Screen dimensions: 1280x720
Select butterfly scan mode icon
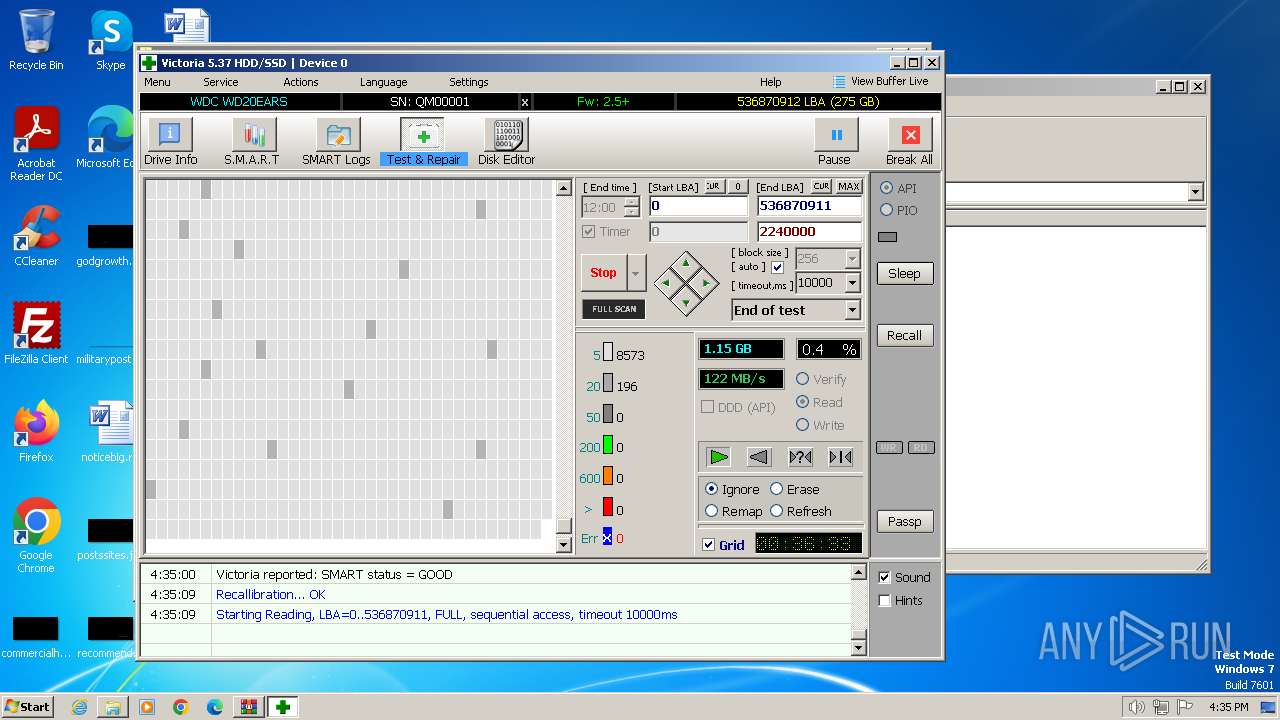point(841,457)
